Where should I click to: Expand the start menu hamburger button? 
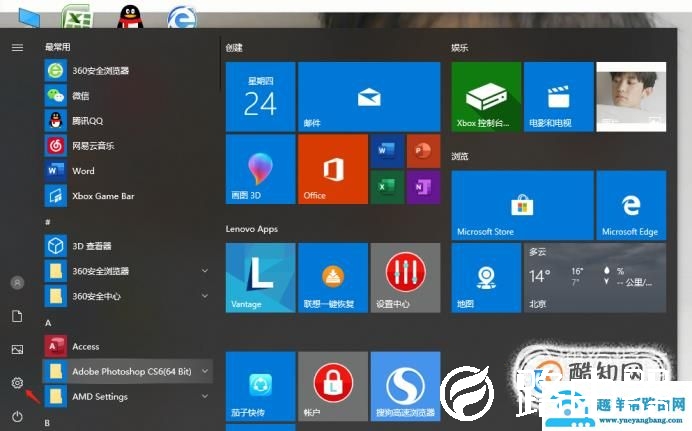(x=17, y=47)
